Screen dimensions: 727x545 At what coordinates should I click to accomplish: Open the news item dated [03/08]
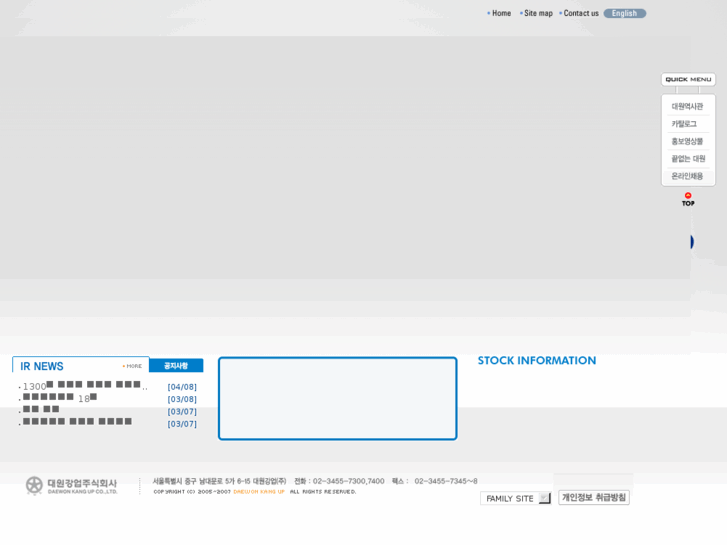60,398
